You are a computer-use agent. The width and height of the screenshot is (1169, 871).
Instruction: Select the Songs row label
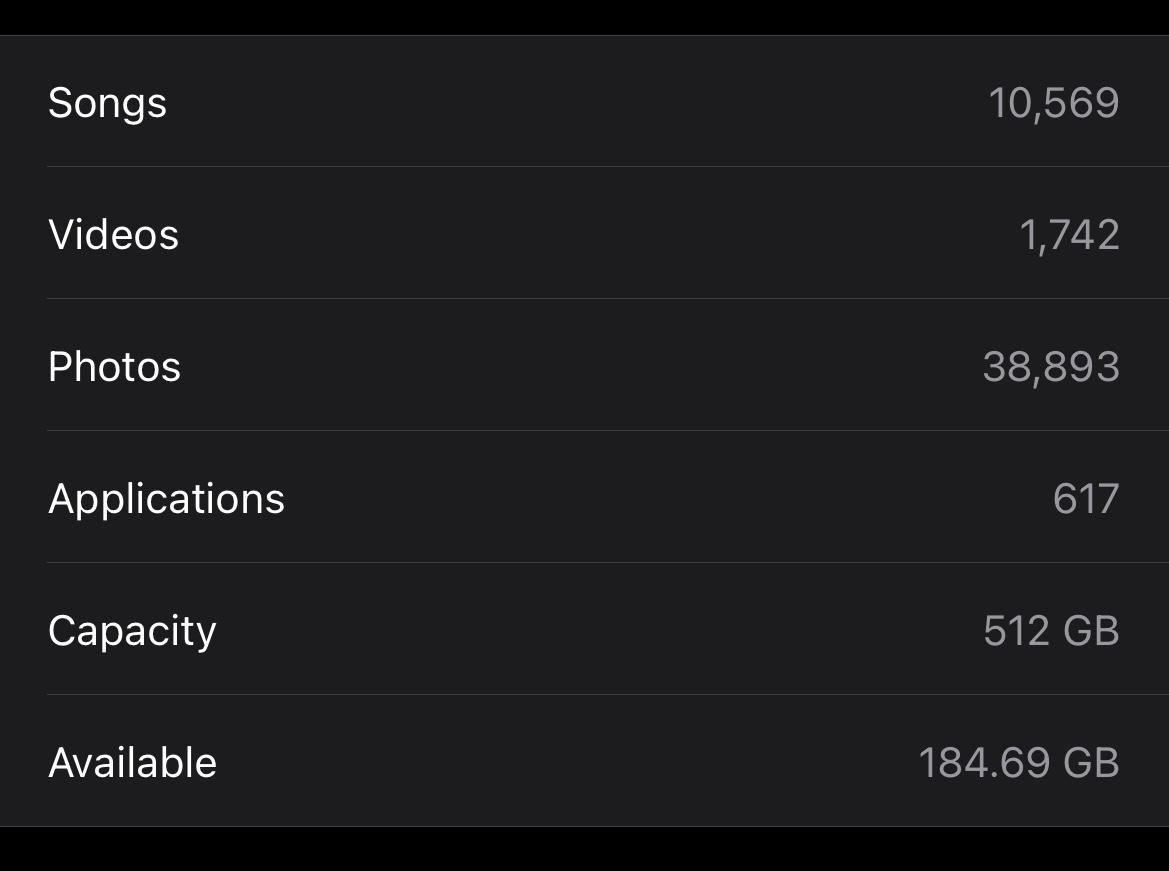click(x=107, y=103)
